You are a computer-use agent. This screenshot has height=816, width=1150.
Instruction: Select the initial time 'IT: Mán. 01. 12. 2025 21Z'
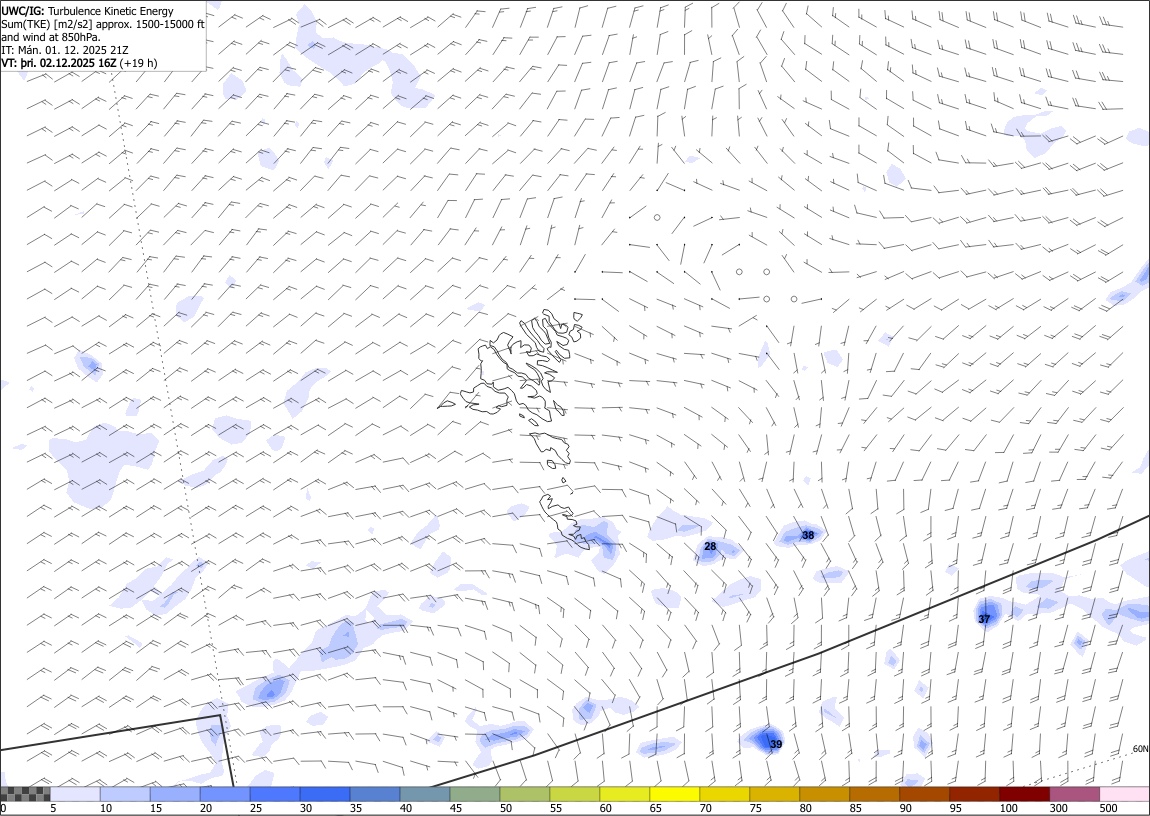(x=65, y=50)
